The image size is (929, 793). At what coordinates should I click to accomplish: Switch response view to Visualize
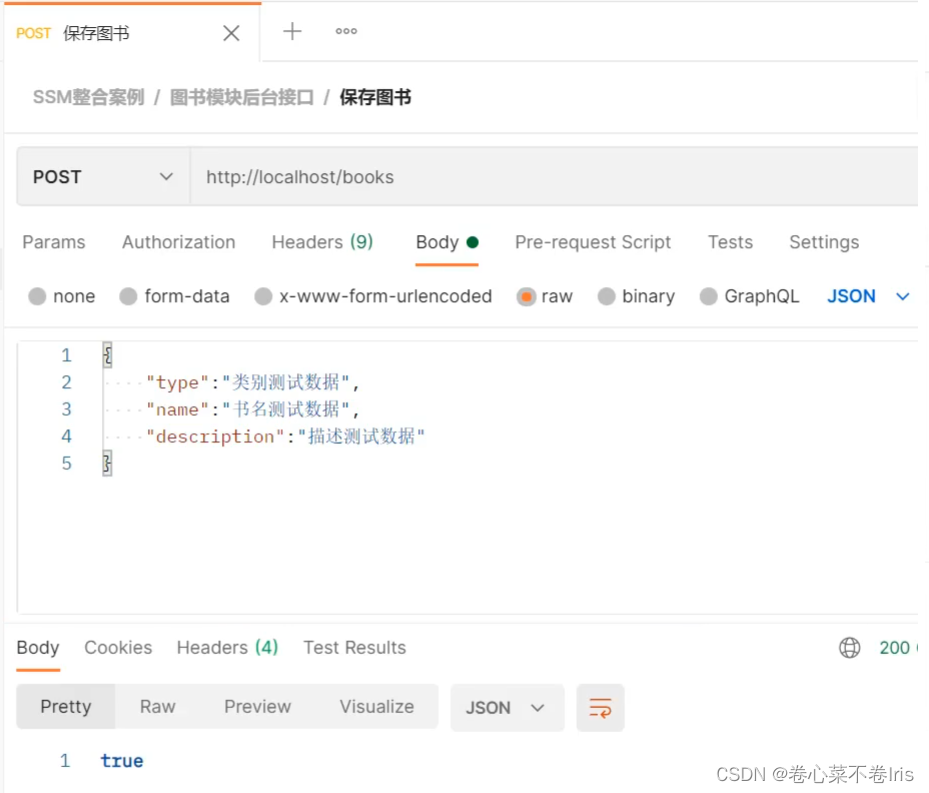click(377, 706)
